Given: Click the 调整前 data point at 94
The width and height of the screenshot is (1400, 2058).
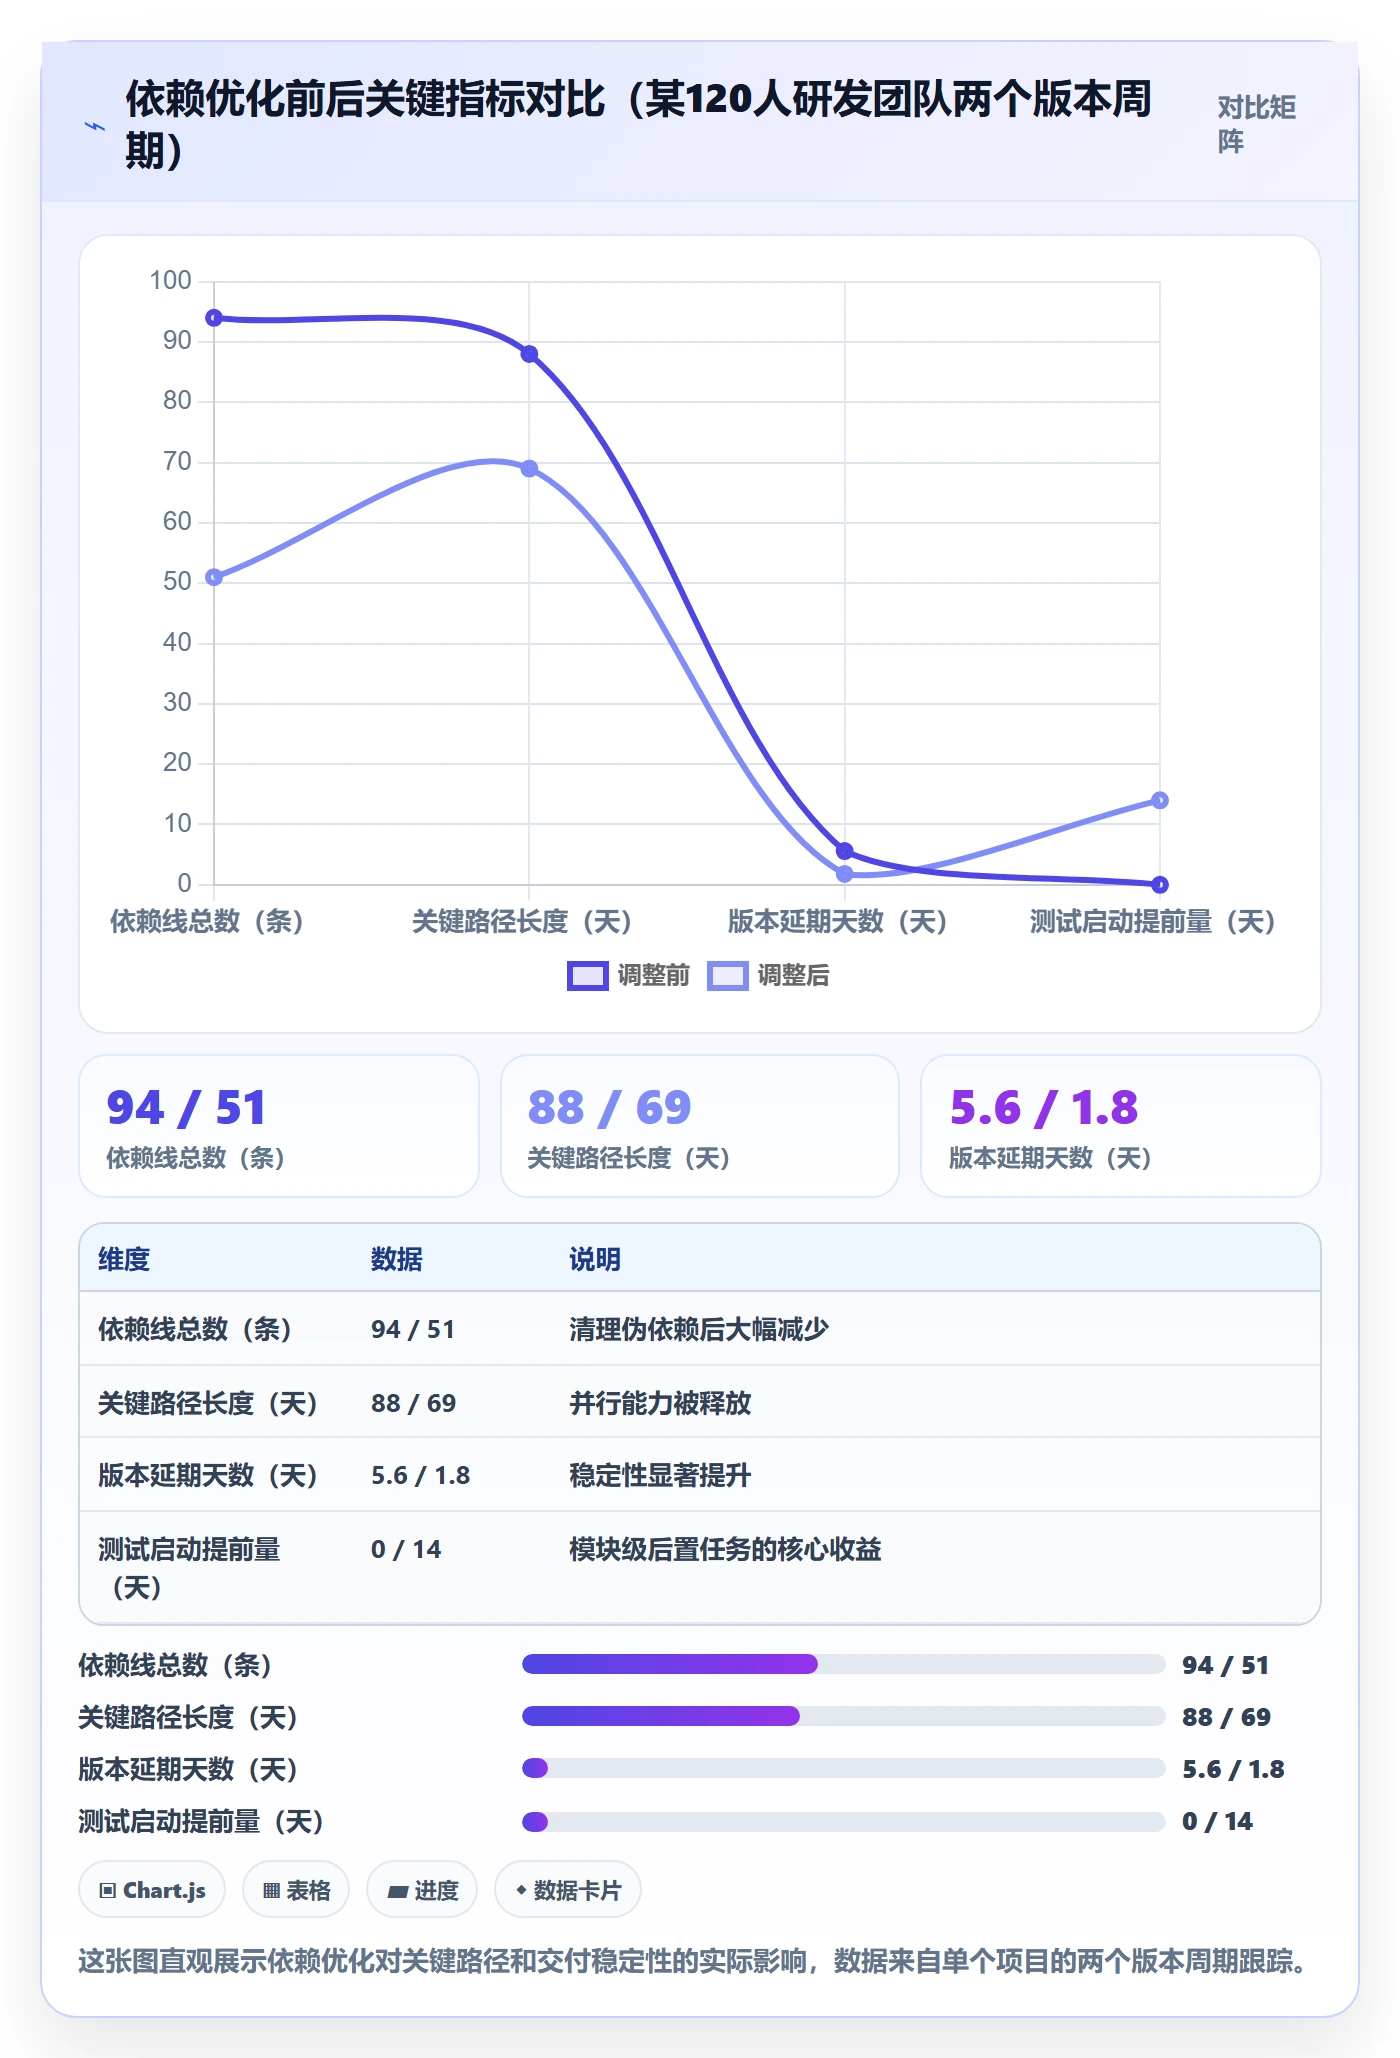Looking at the screenshot, I should pyautogui.click(x=214, y=318).
